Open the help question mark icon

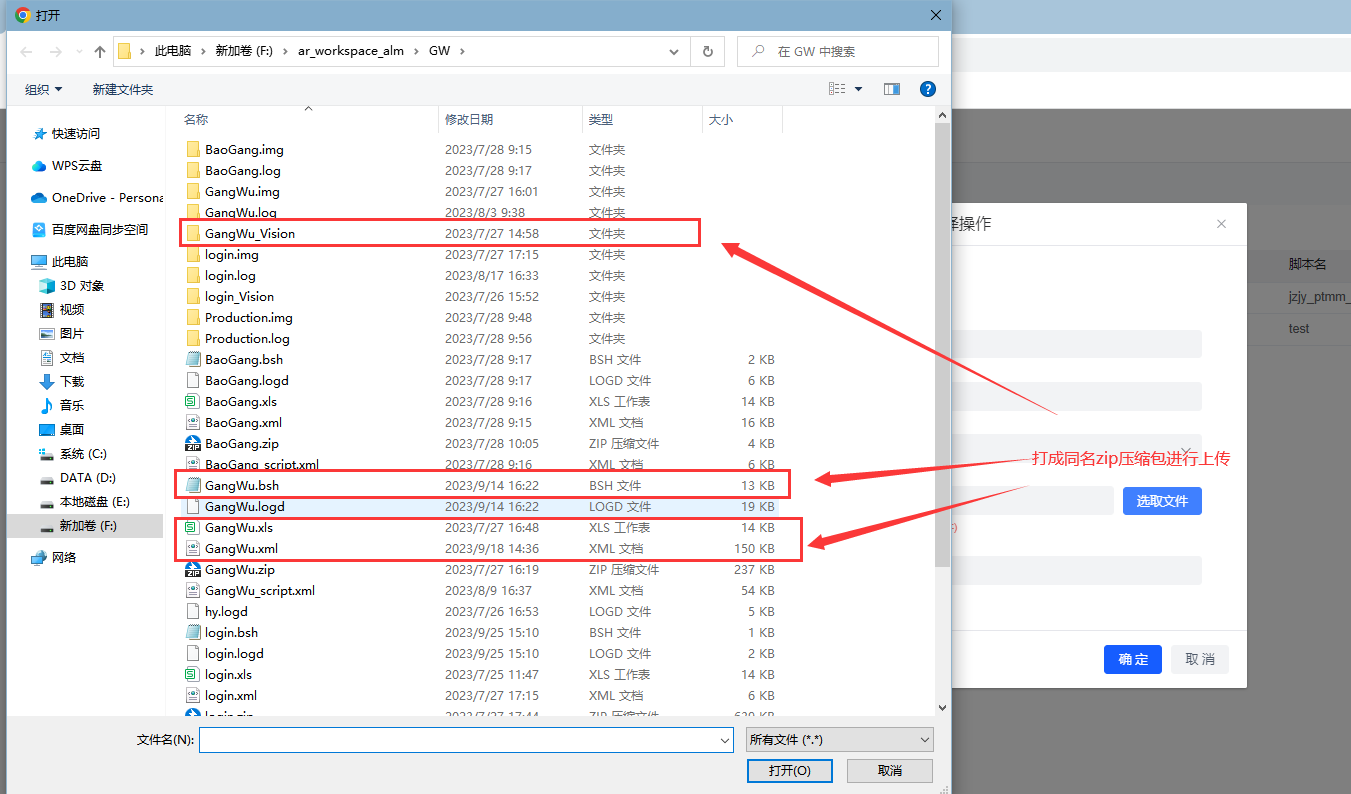point(927,90)
